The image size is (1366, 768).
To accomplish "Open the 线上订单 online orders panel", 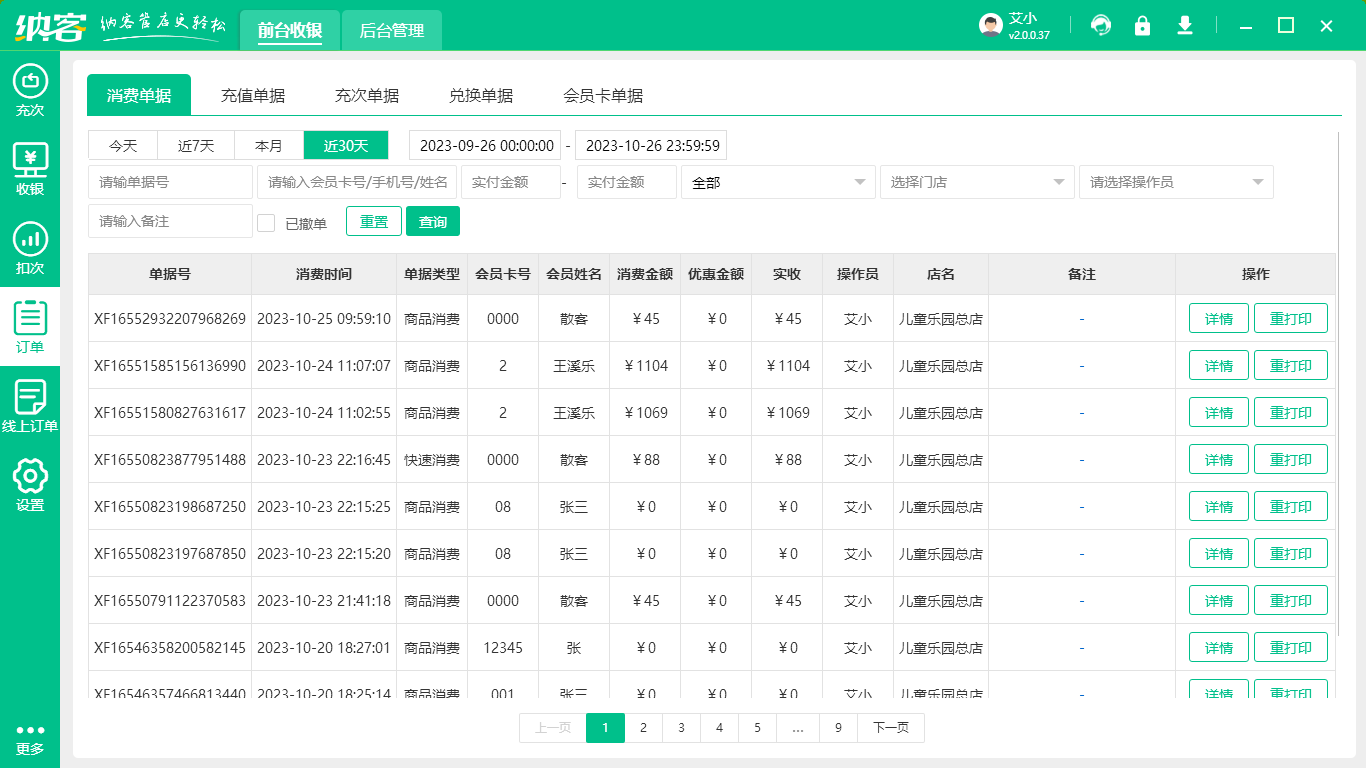I will point(30,405).
